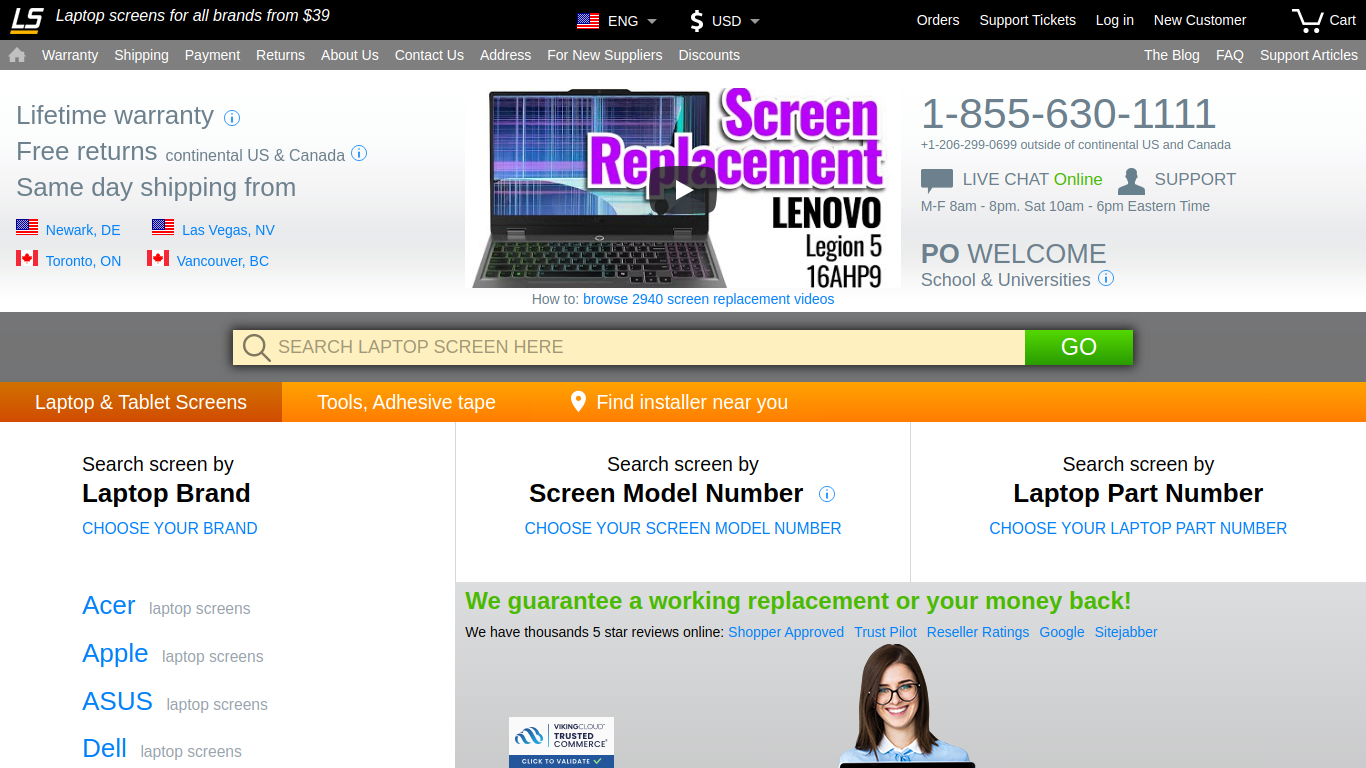Open Google reviews link
The width and height of the screenshot is (1366, 768).
point(1062,632)
